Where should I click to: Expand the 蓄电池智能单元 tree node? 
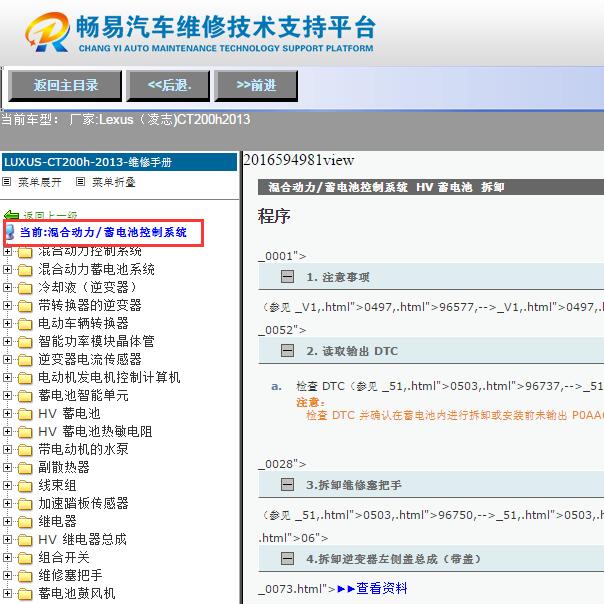[7, 395]
